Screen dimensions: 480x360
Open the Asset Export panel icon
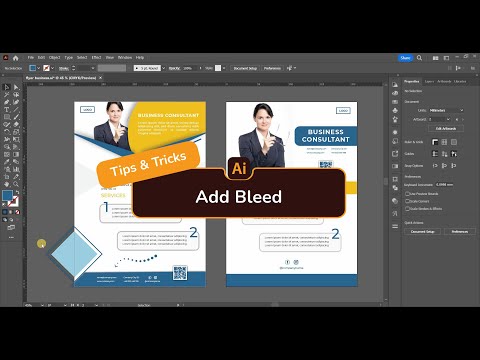pos(395,153)
